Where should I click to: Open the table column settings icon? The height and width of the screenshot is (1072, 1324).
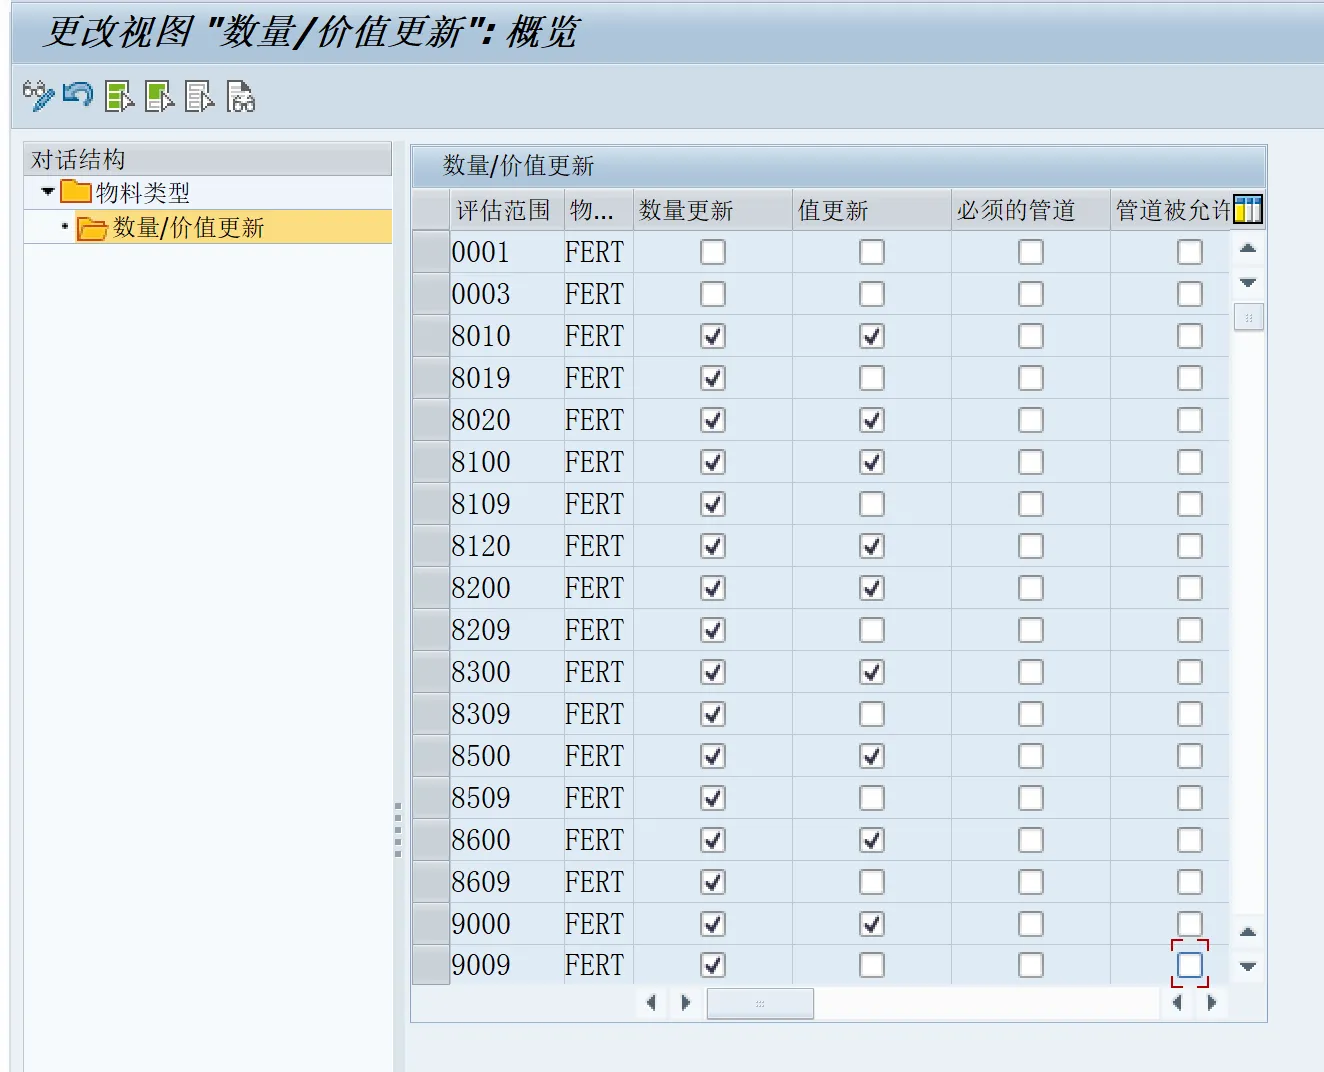(x=1247, y=210)
